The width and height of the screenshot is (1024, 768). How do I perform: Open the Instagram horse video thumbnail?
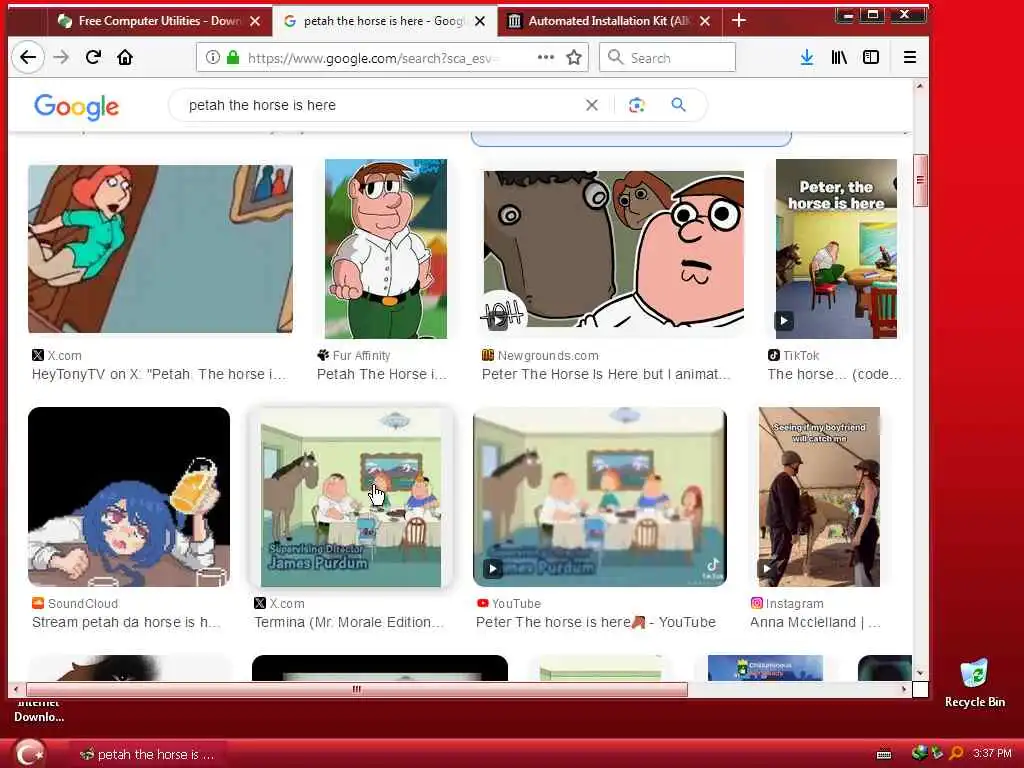click(819, 497)
